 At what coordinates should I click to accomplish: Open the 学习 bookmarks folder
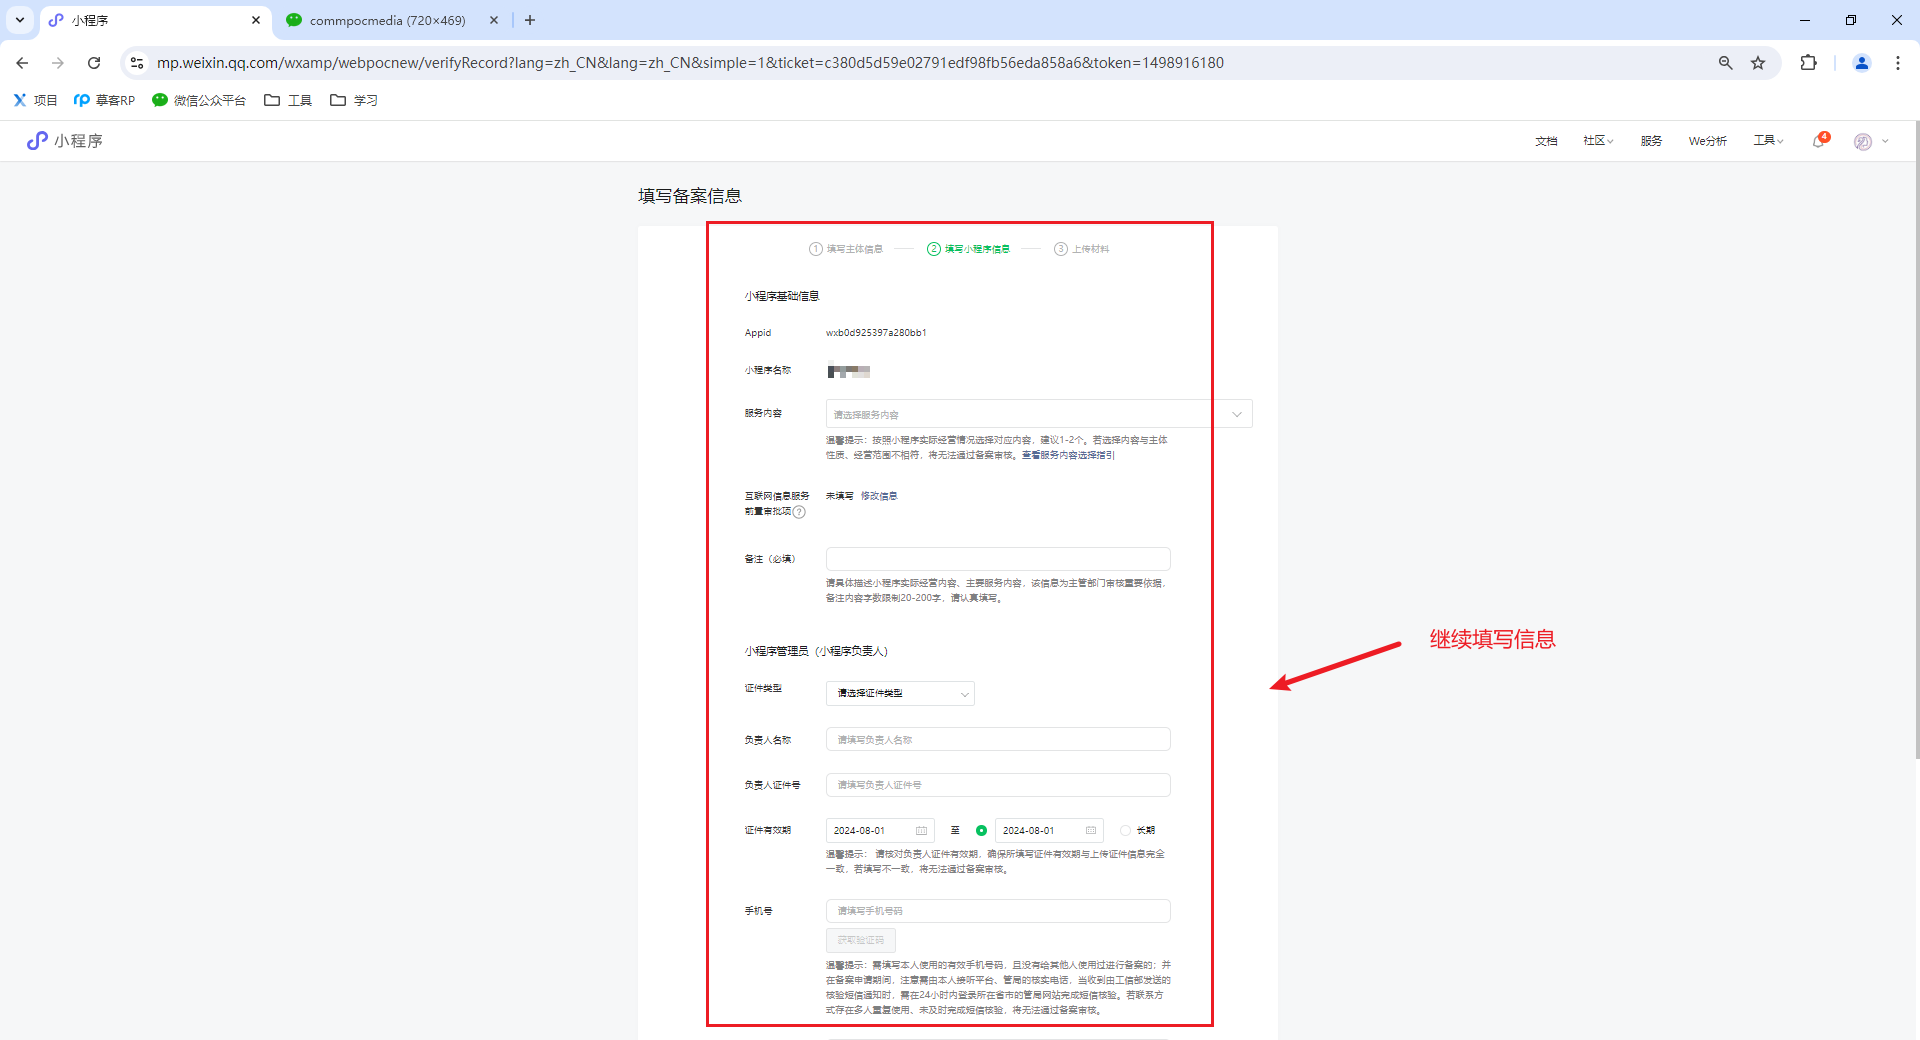[x=354, y=100]
